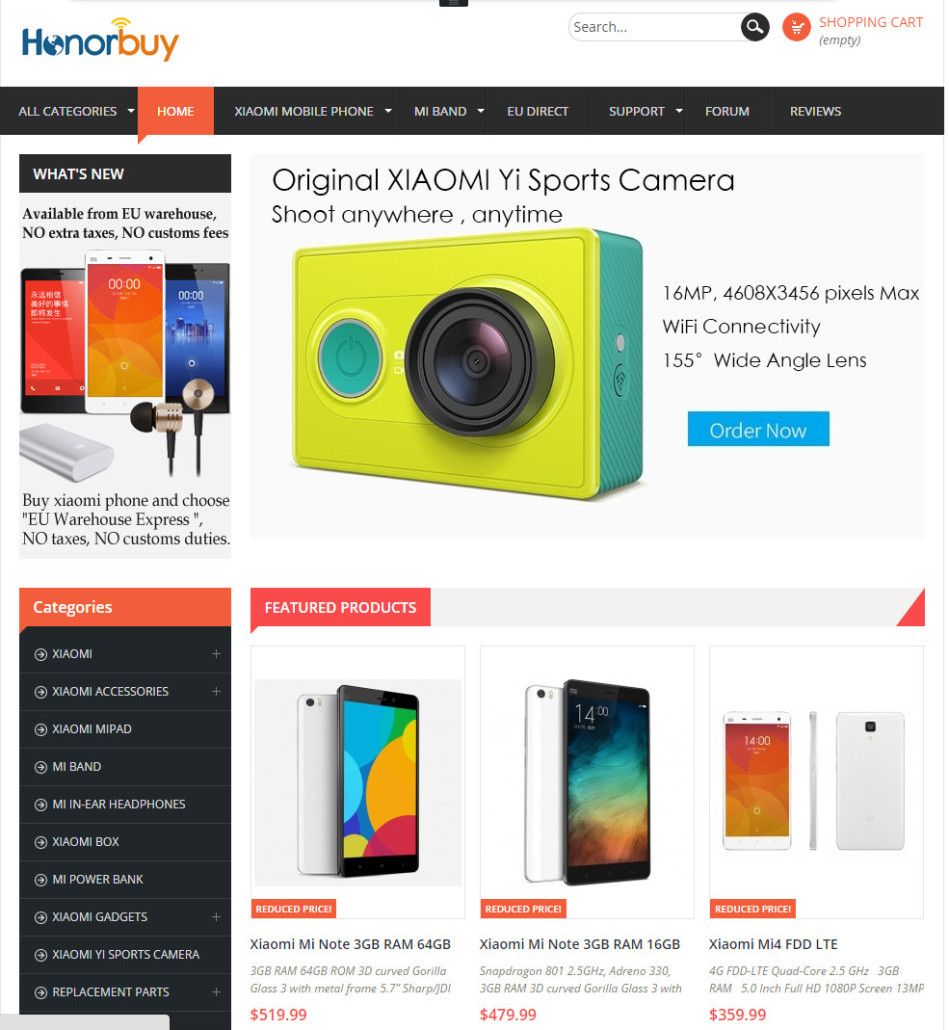
Task: Click the magnifier search icon
Action: (x=755, y=27)
